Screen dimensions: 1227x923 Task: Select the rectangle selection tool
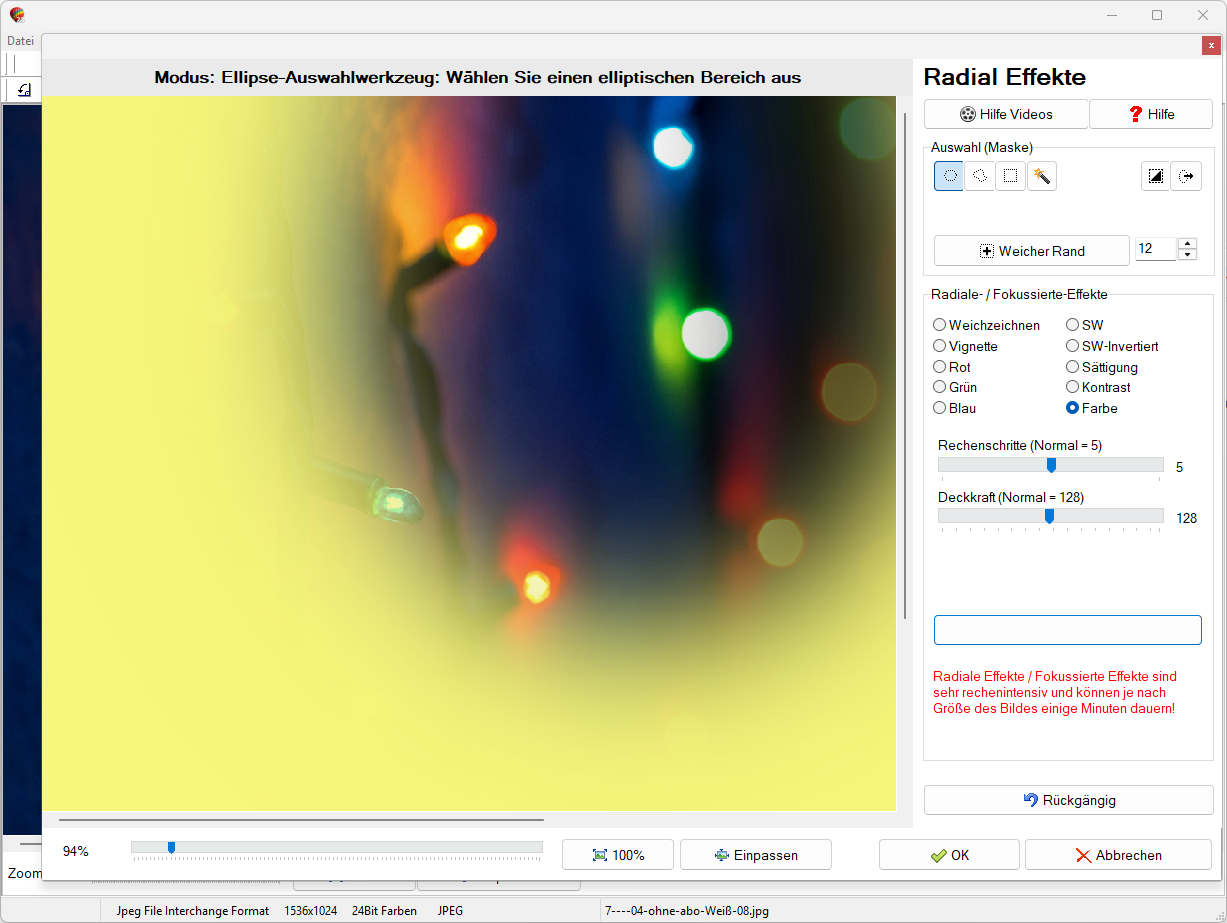(x=1011, y=176)
